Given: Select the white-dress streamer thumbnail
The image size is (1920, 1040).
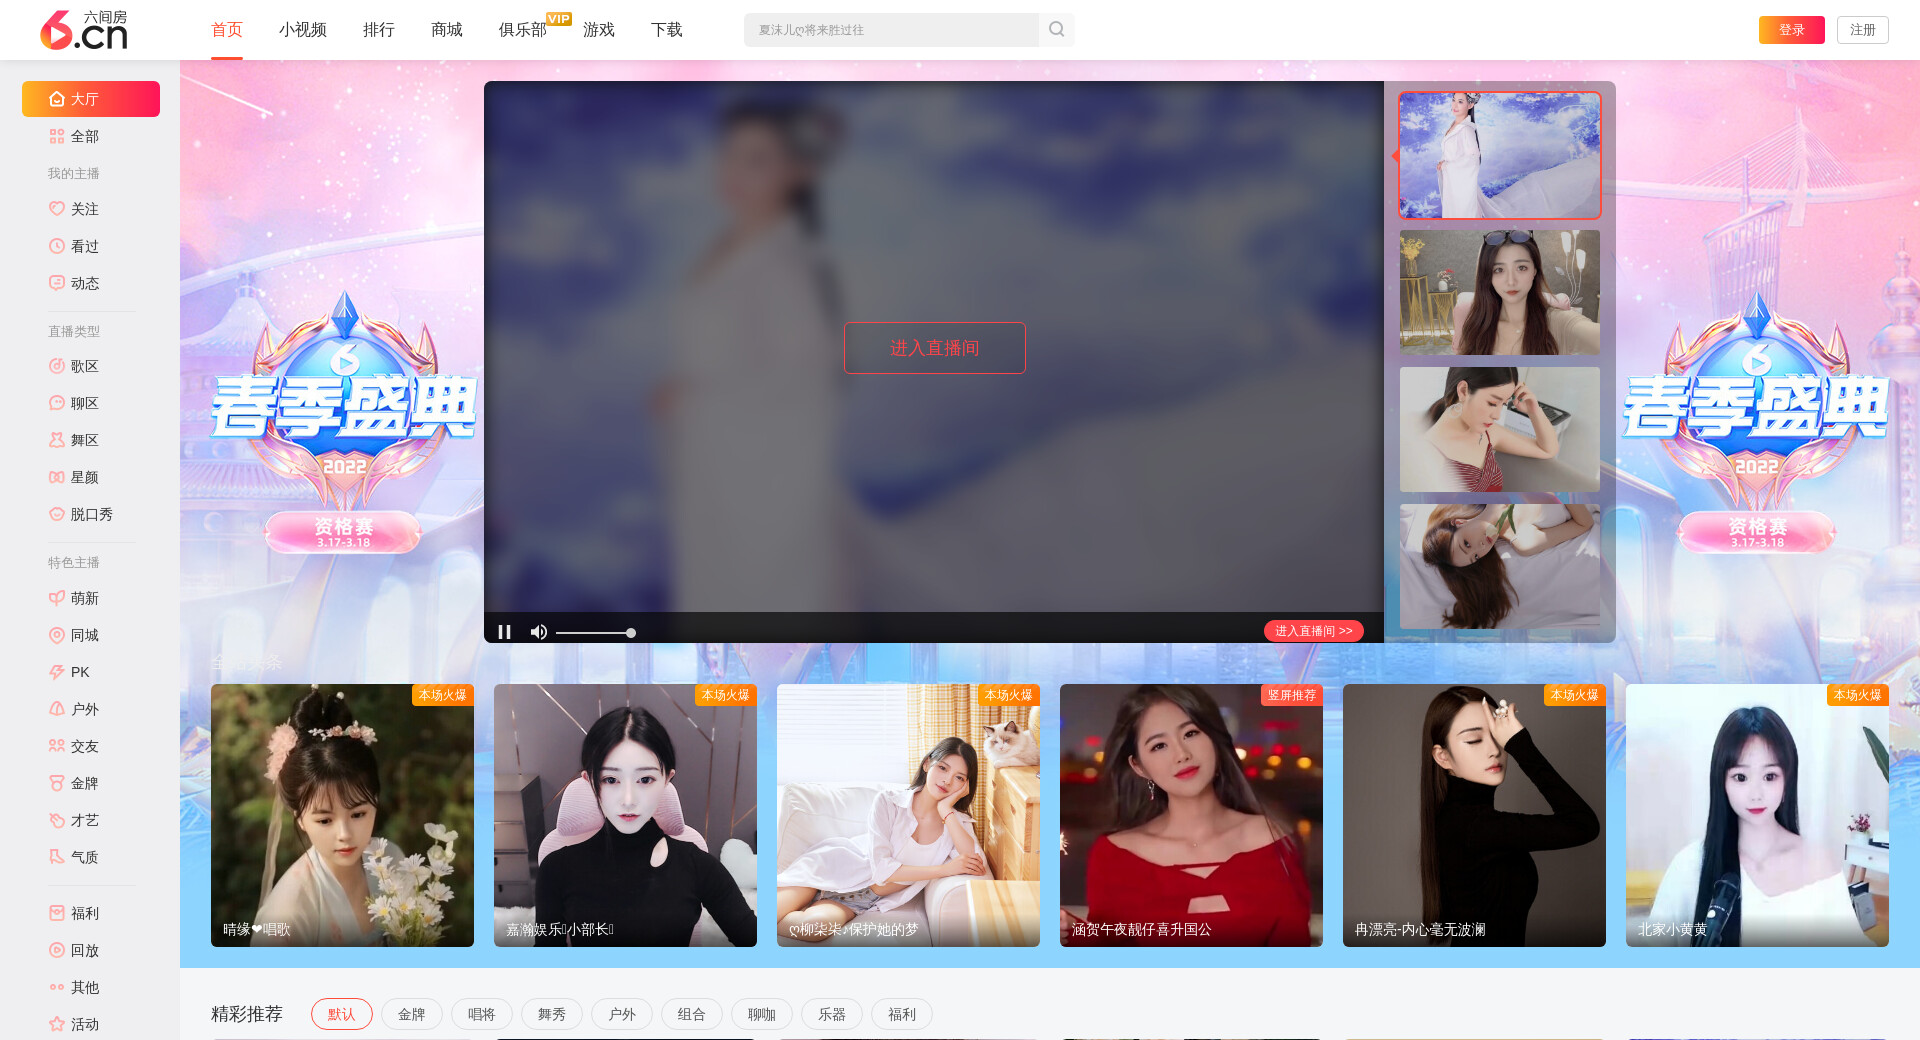Looking at the screenshot, I should pyautogui.click(x=1500, y=155).
